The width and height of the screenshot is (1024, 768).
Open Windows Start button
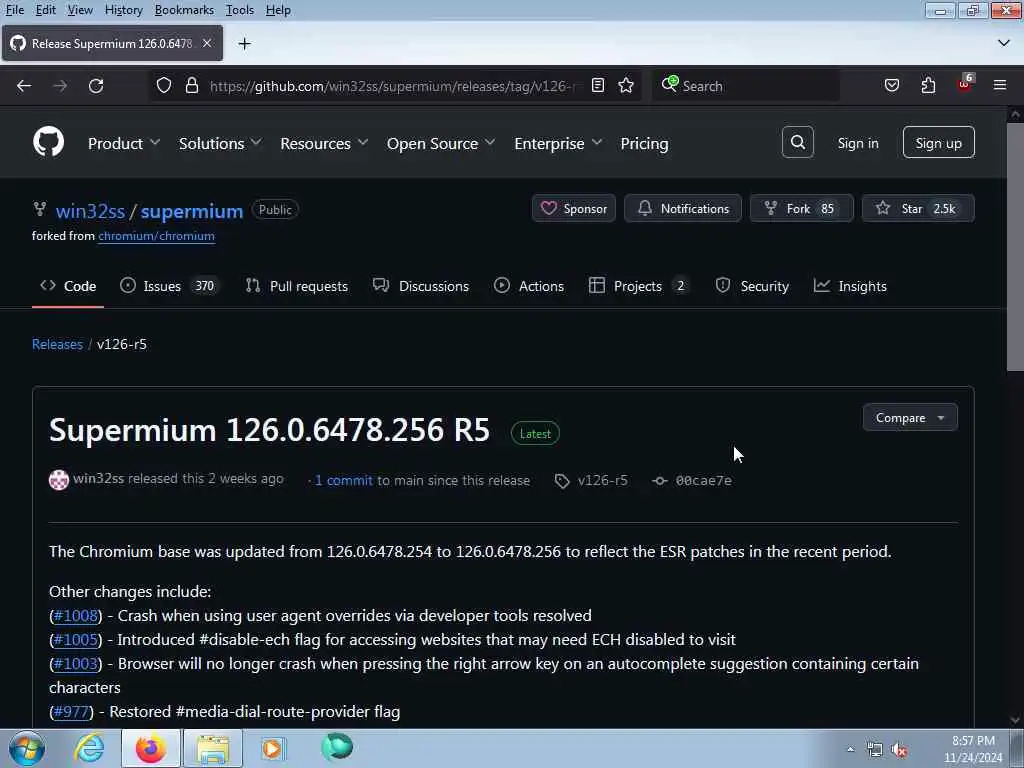coord(27,748)
